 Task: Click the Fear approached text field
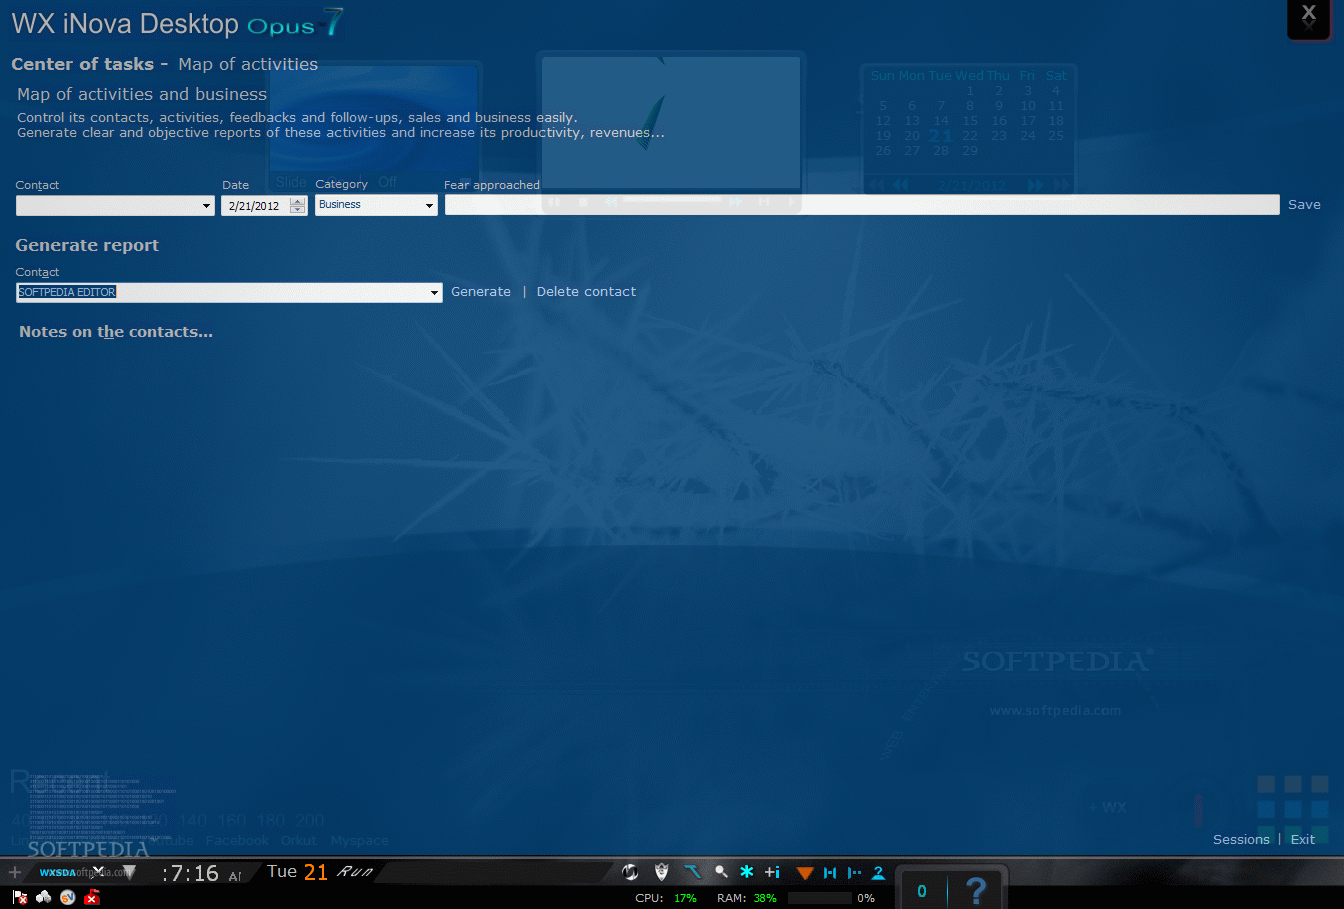pos(862,204)
